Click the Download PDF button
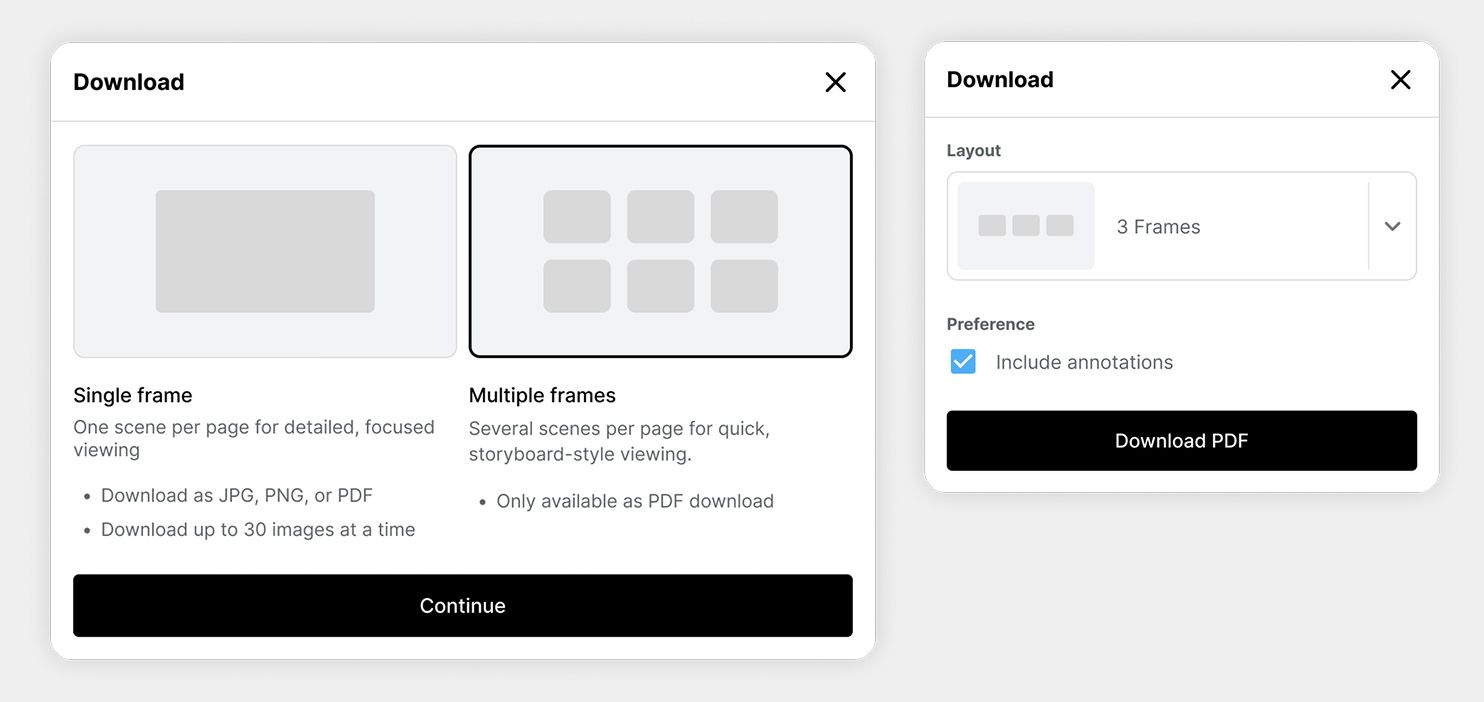Screen dimensions: 1484x702 pos(1181,440)
